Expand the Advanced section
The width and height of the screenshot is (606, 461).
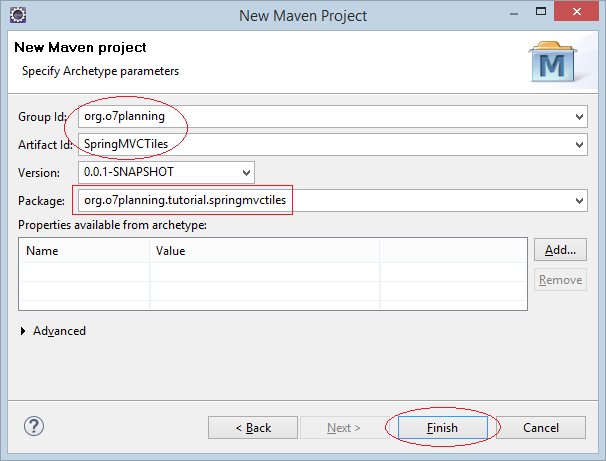click(x=23, y=331)
